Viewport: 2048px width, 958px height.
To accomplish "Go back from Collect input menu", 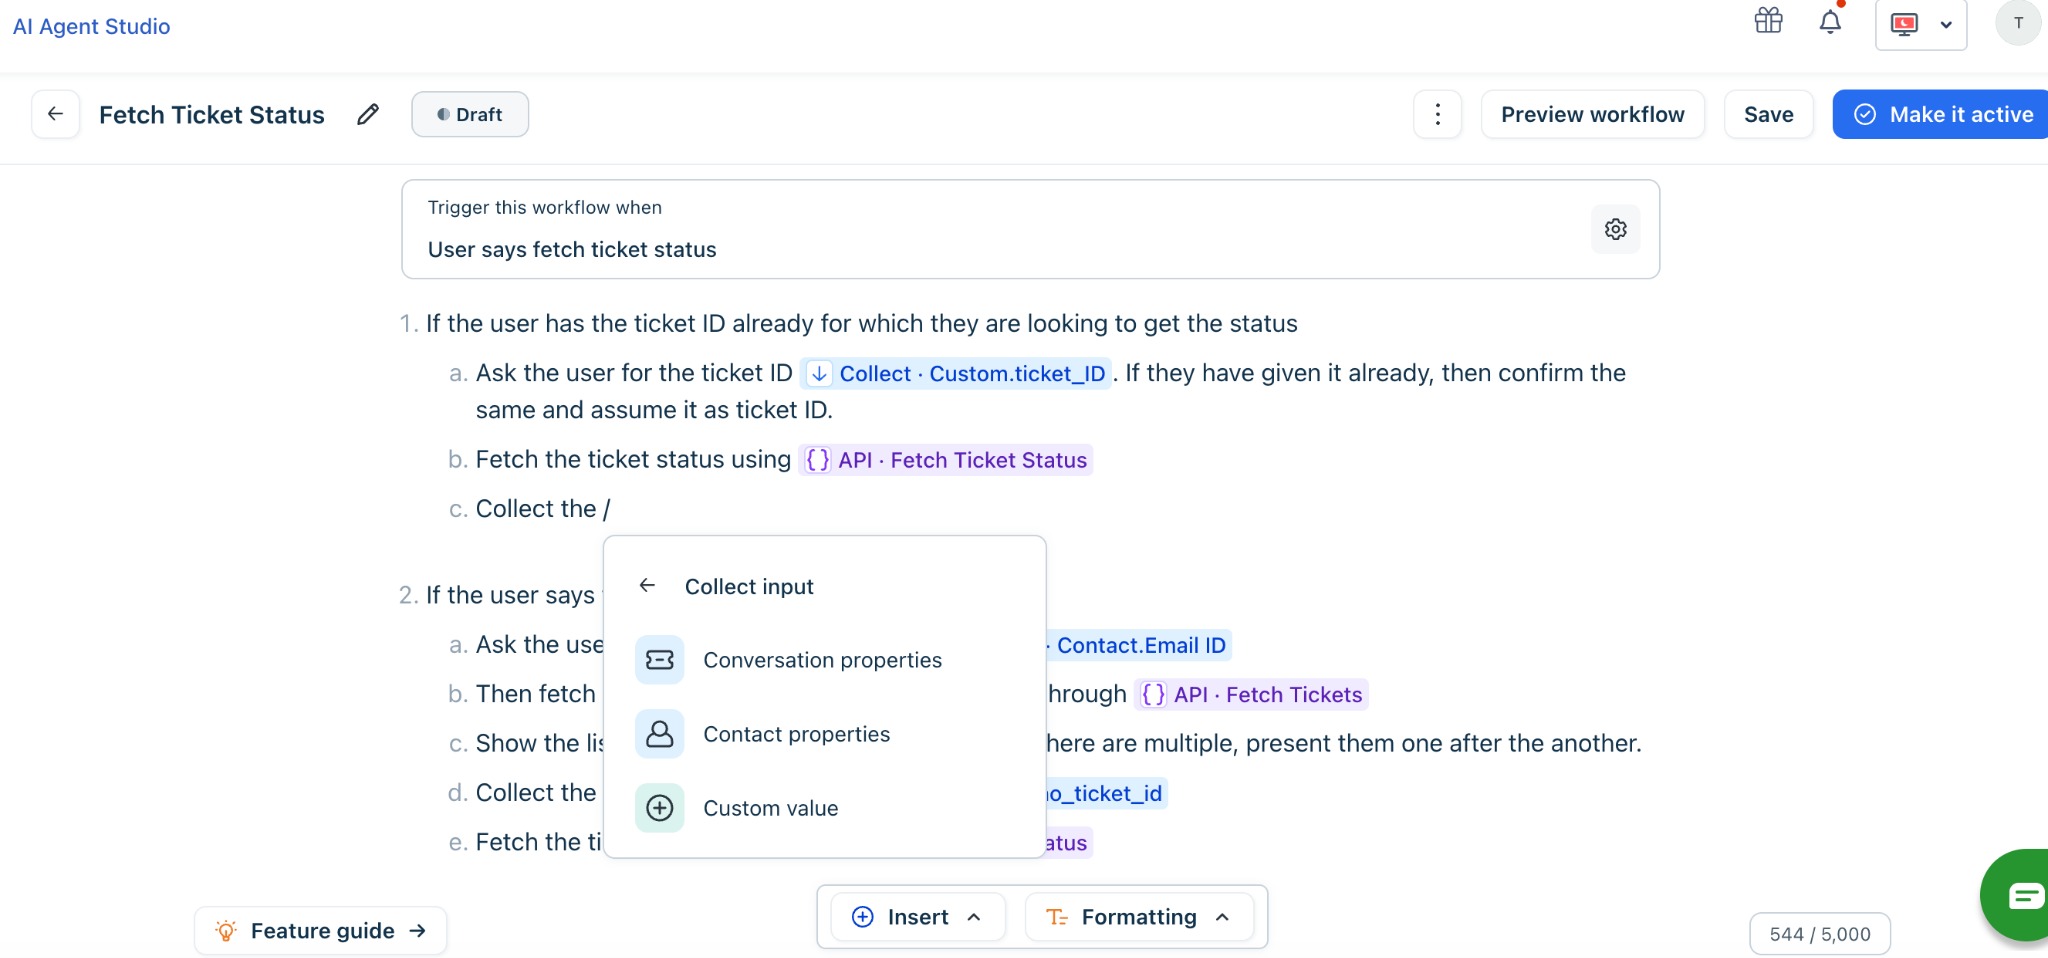I will (648, 586).
